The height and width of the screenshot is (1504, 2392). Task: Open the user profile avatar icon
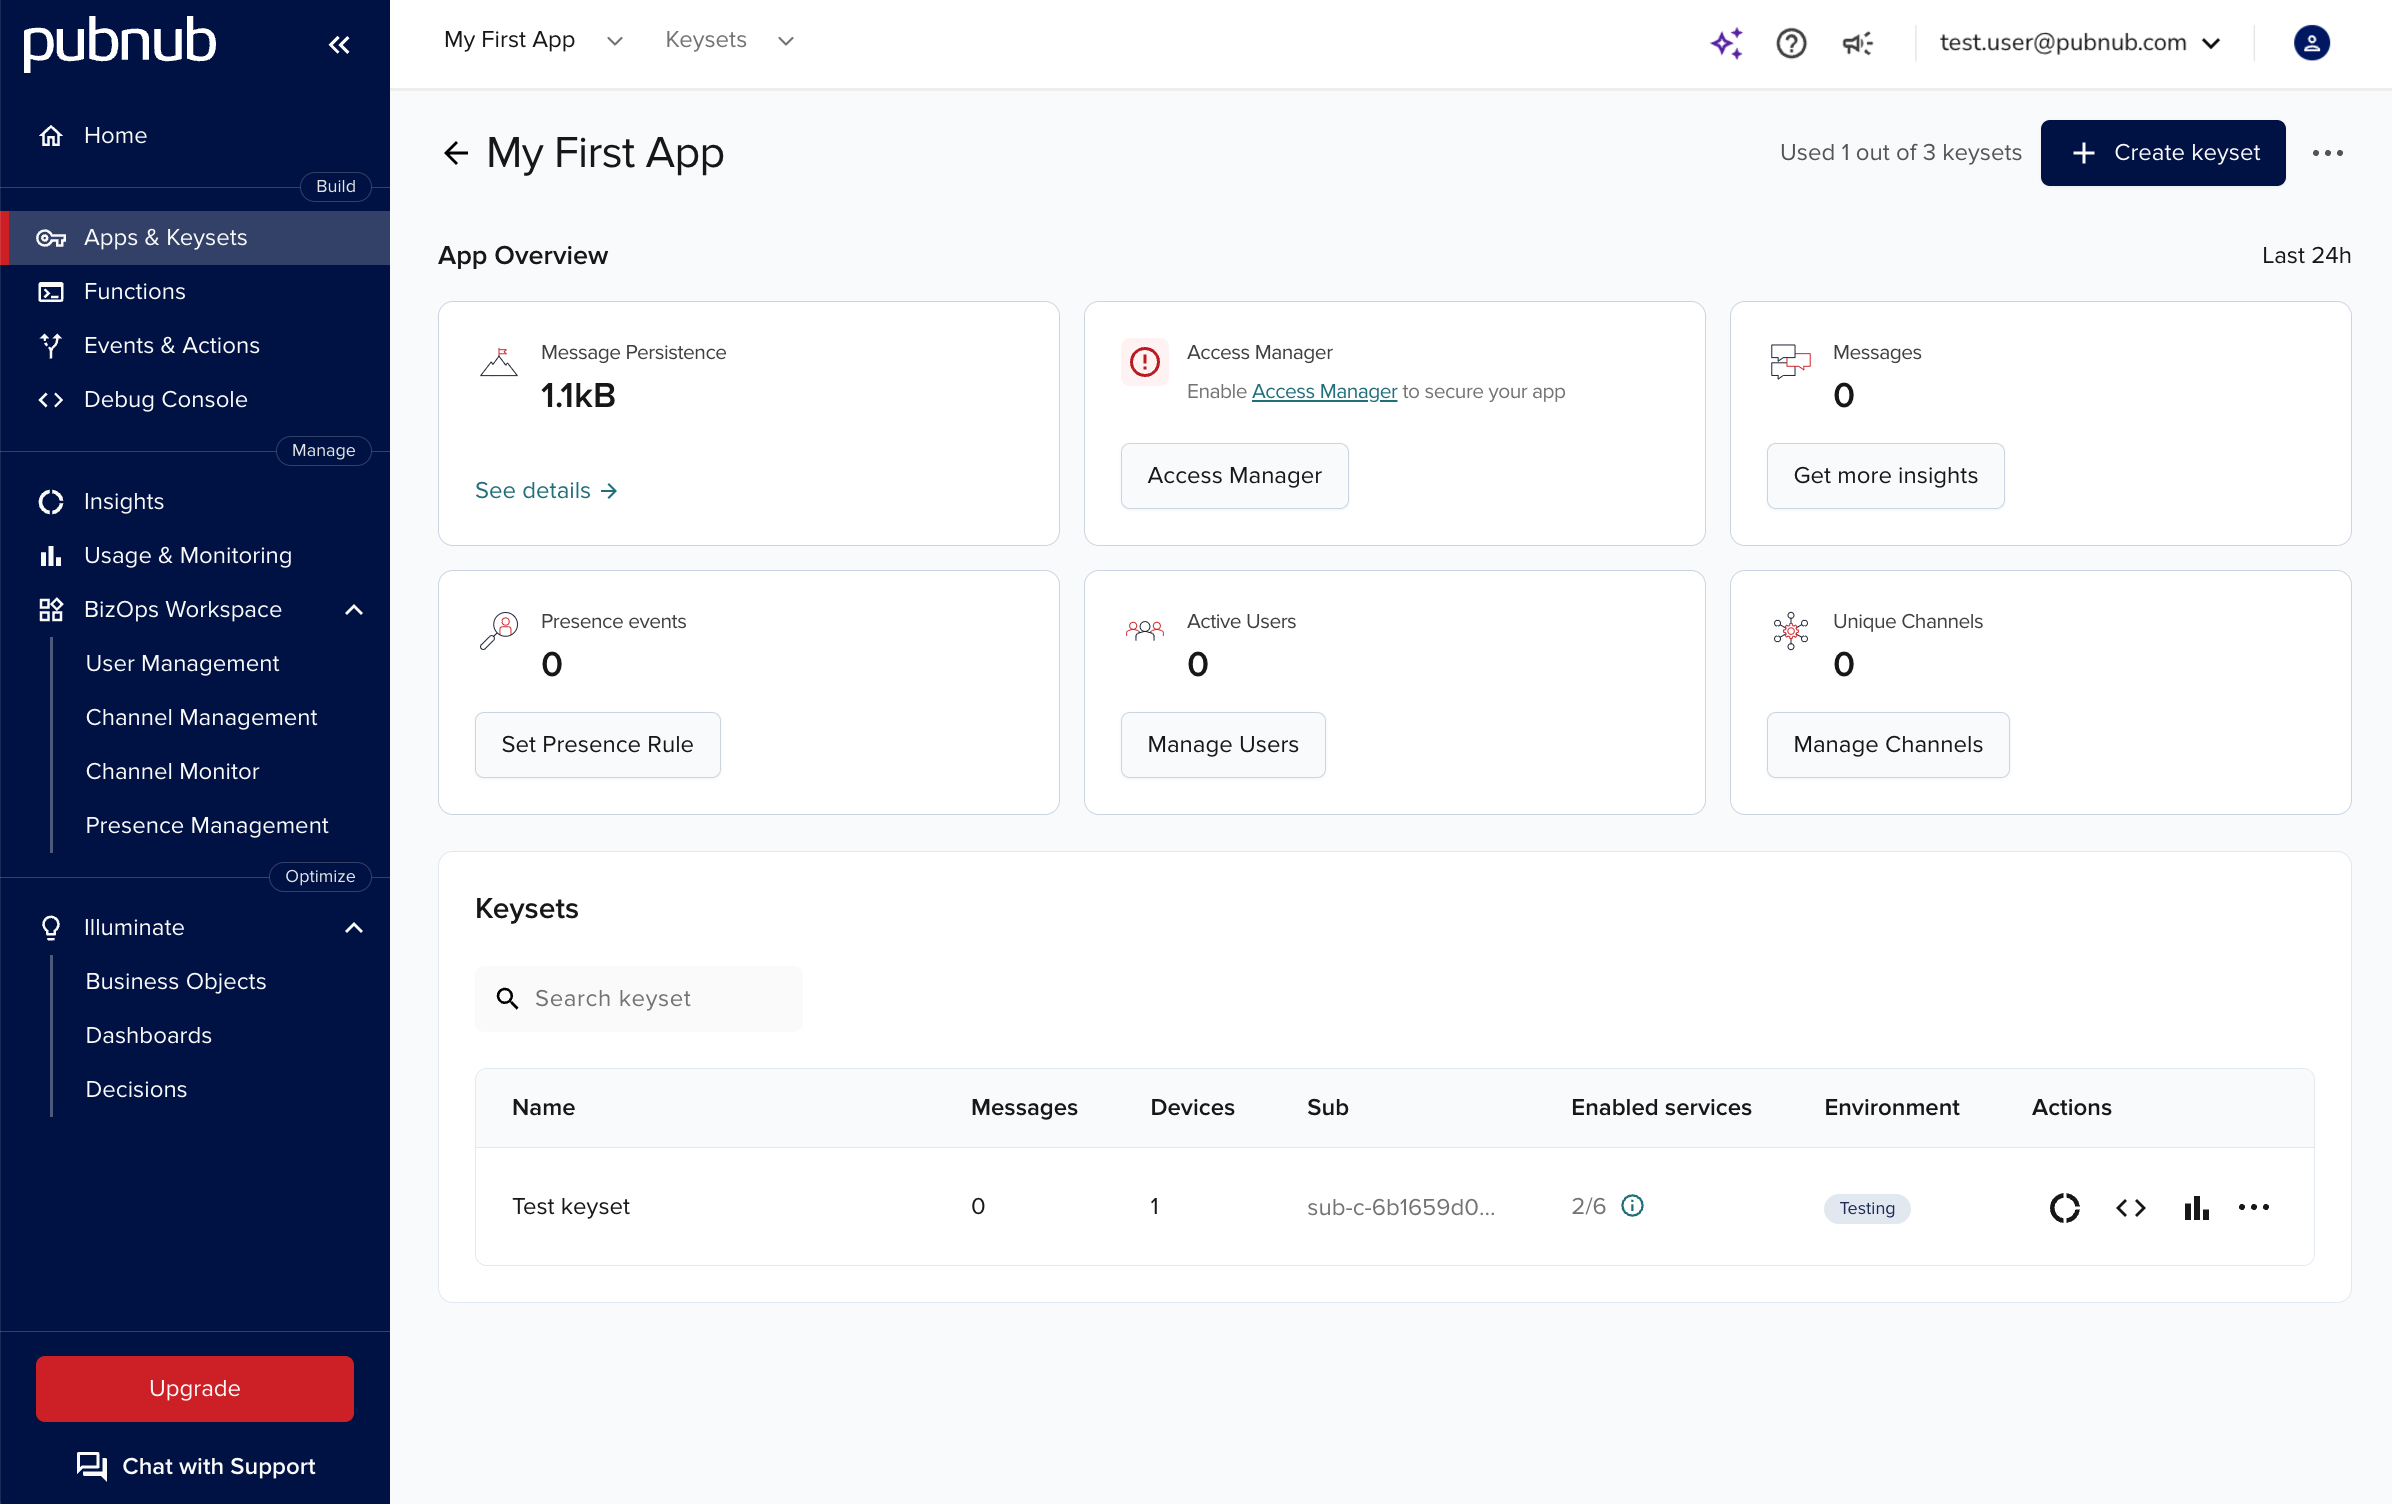(x=2311, y=43)
